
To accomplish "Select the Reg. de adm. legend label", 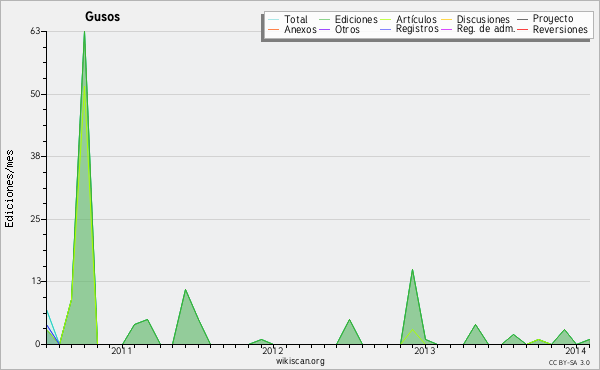I will pyautogui.click(x=486, y=29).
